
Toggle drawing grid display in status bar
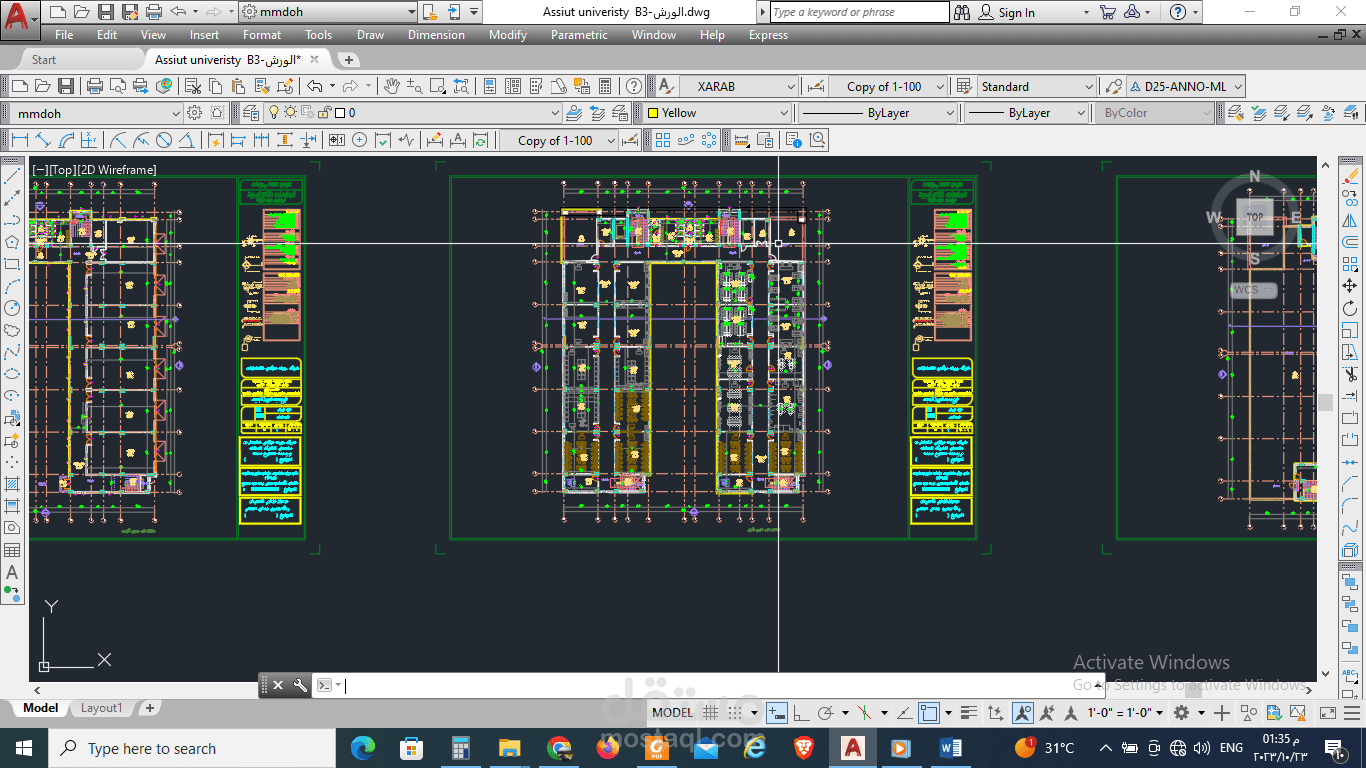(x=710, y=713)
